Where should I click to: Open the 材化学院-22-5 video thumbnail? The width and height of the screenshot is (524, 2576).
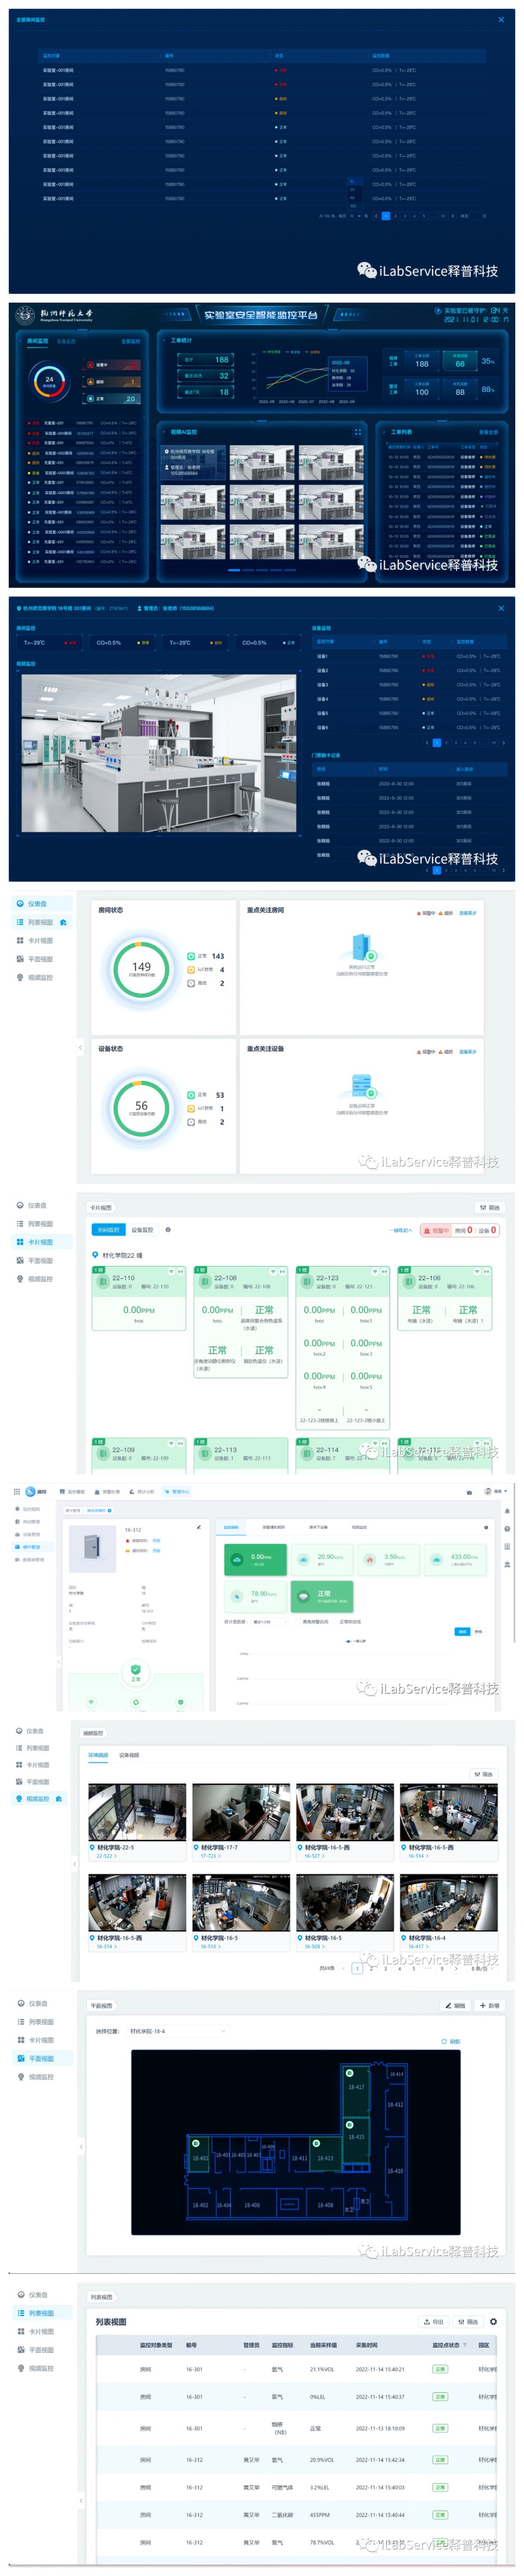(x=137, y=1812)
